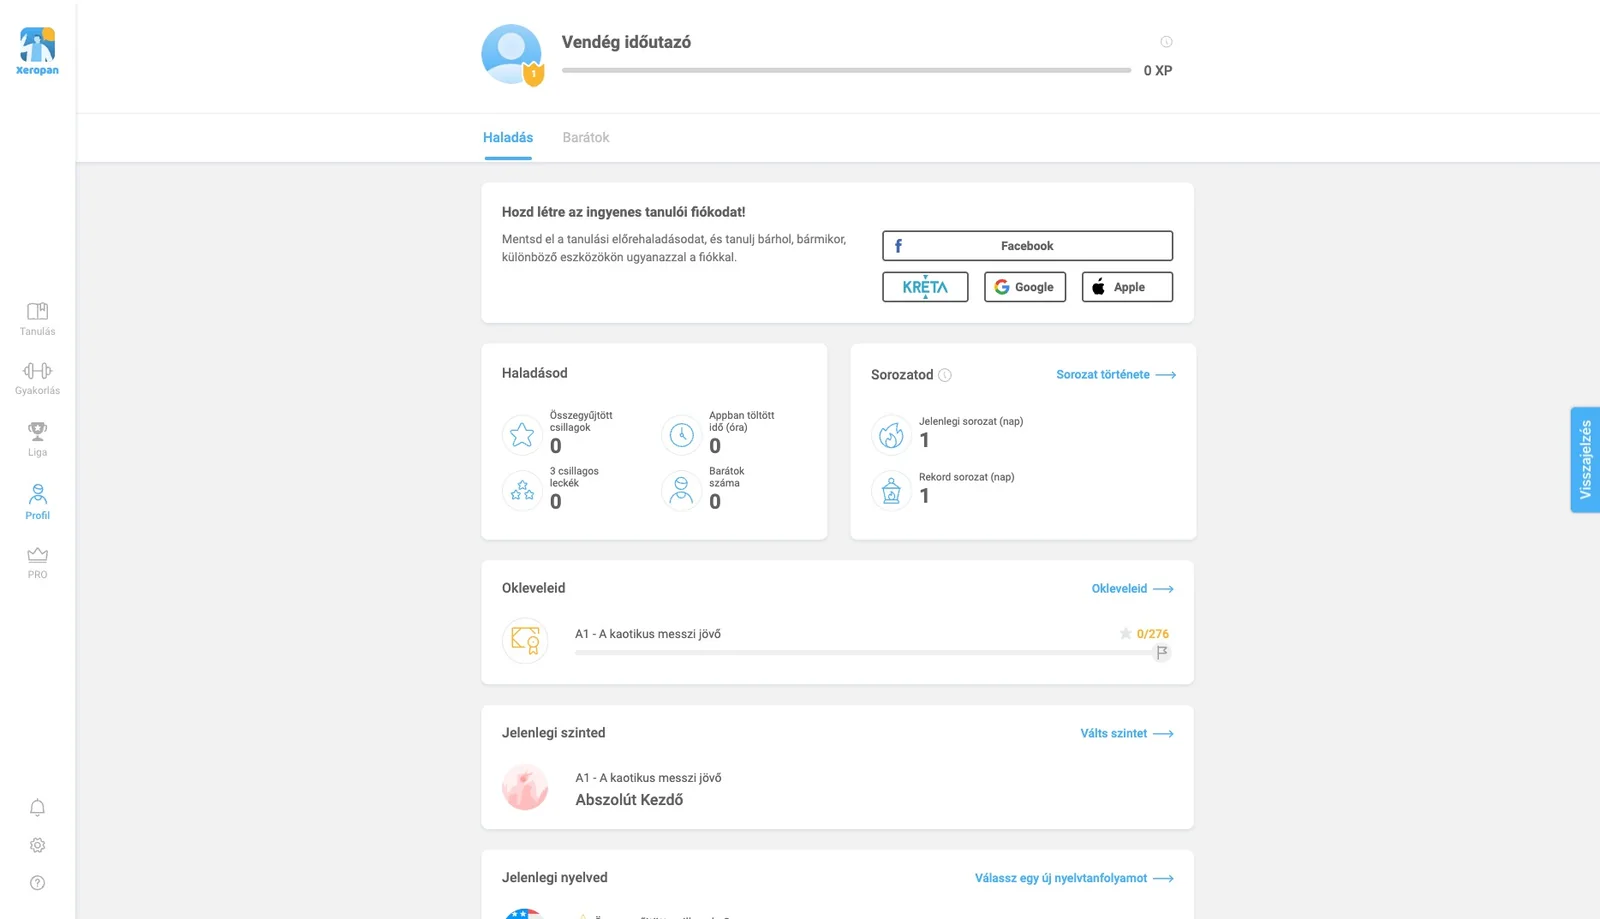Image resolution: width=1600 pixels, height=919 pixels.
Task: Open the Xeropan logo home
Action: click(37, 51)
